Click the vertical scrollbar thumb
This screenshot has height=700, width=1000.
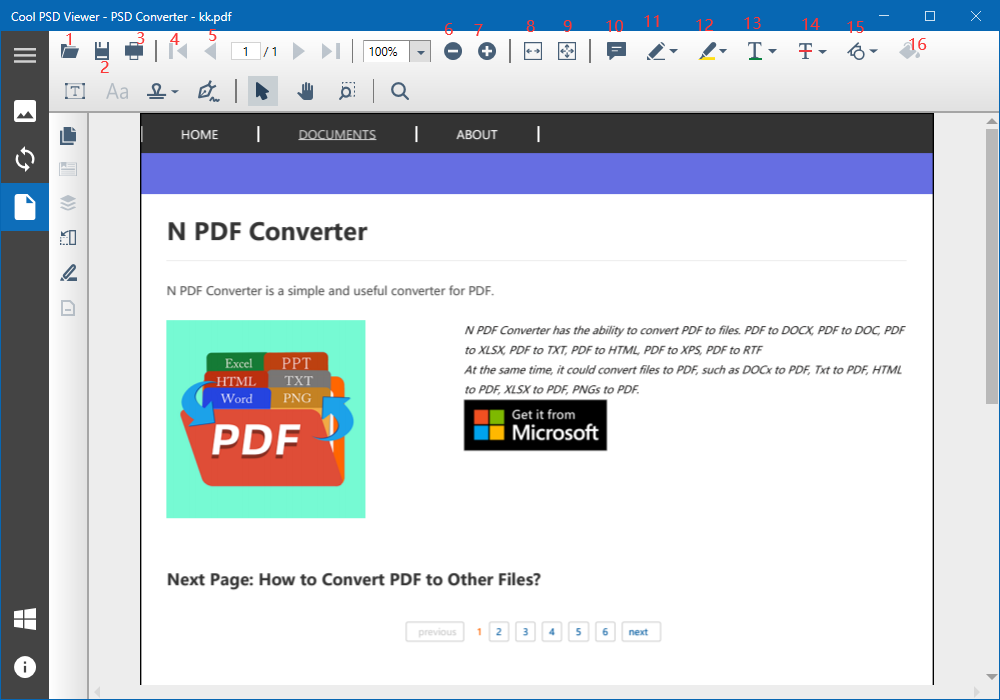click(x=991, y=266)
